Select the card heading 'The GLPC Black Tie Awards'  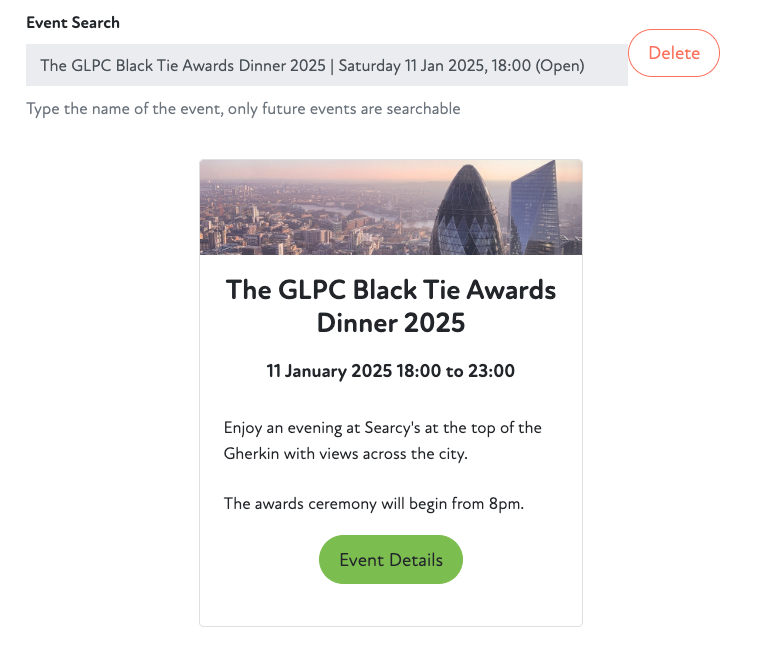tap(390, 290)
